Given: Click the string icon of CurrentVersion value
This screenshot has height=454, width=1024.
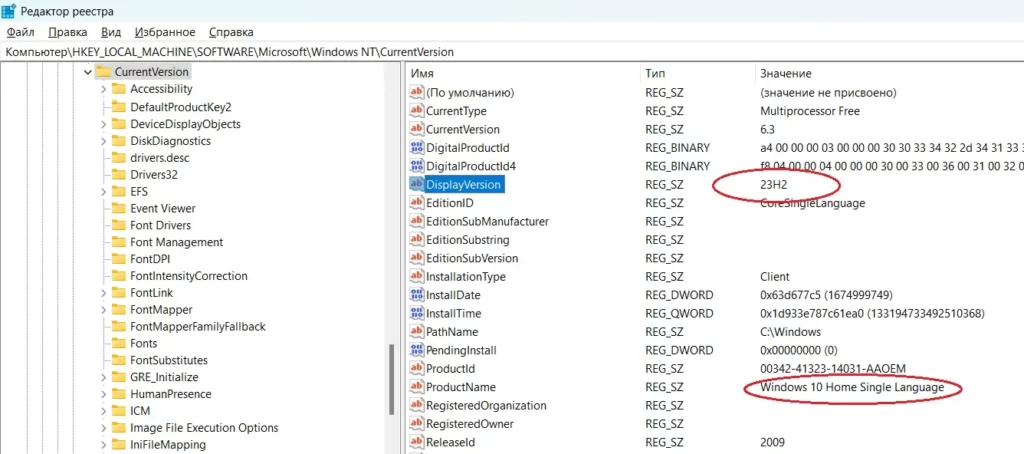Looking at the screenshot, I should click(417, 129).
